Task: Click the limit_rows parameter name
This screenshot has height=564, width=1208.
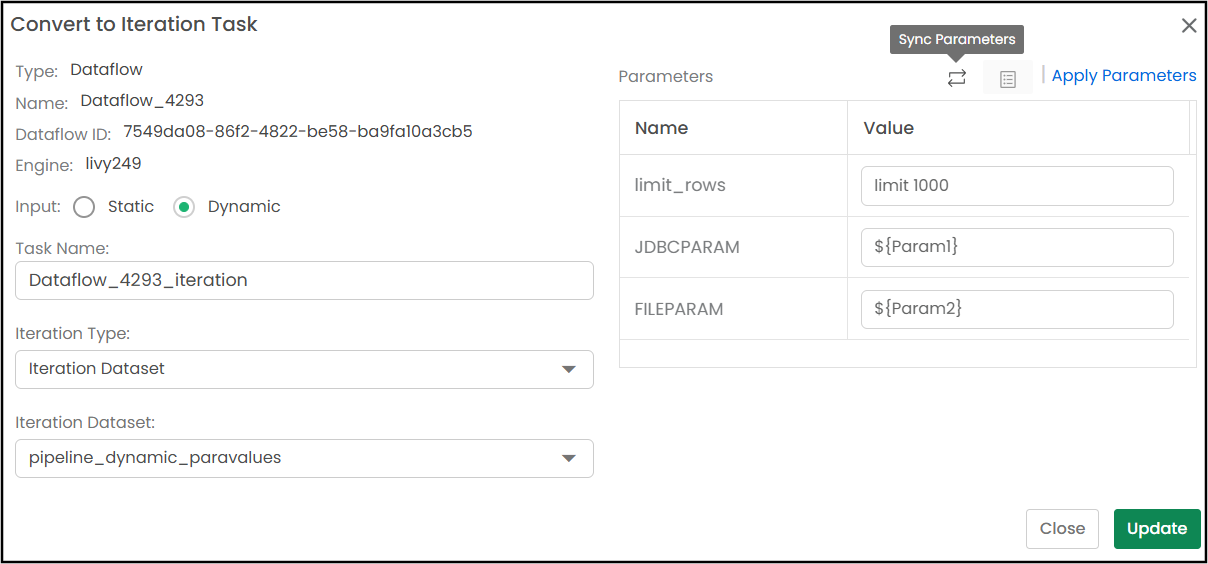Action: pos(680,185)
